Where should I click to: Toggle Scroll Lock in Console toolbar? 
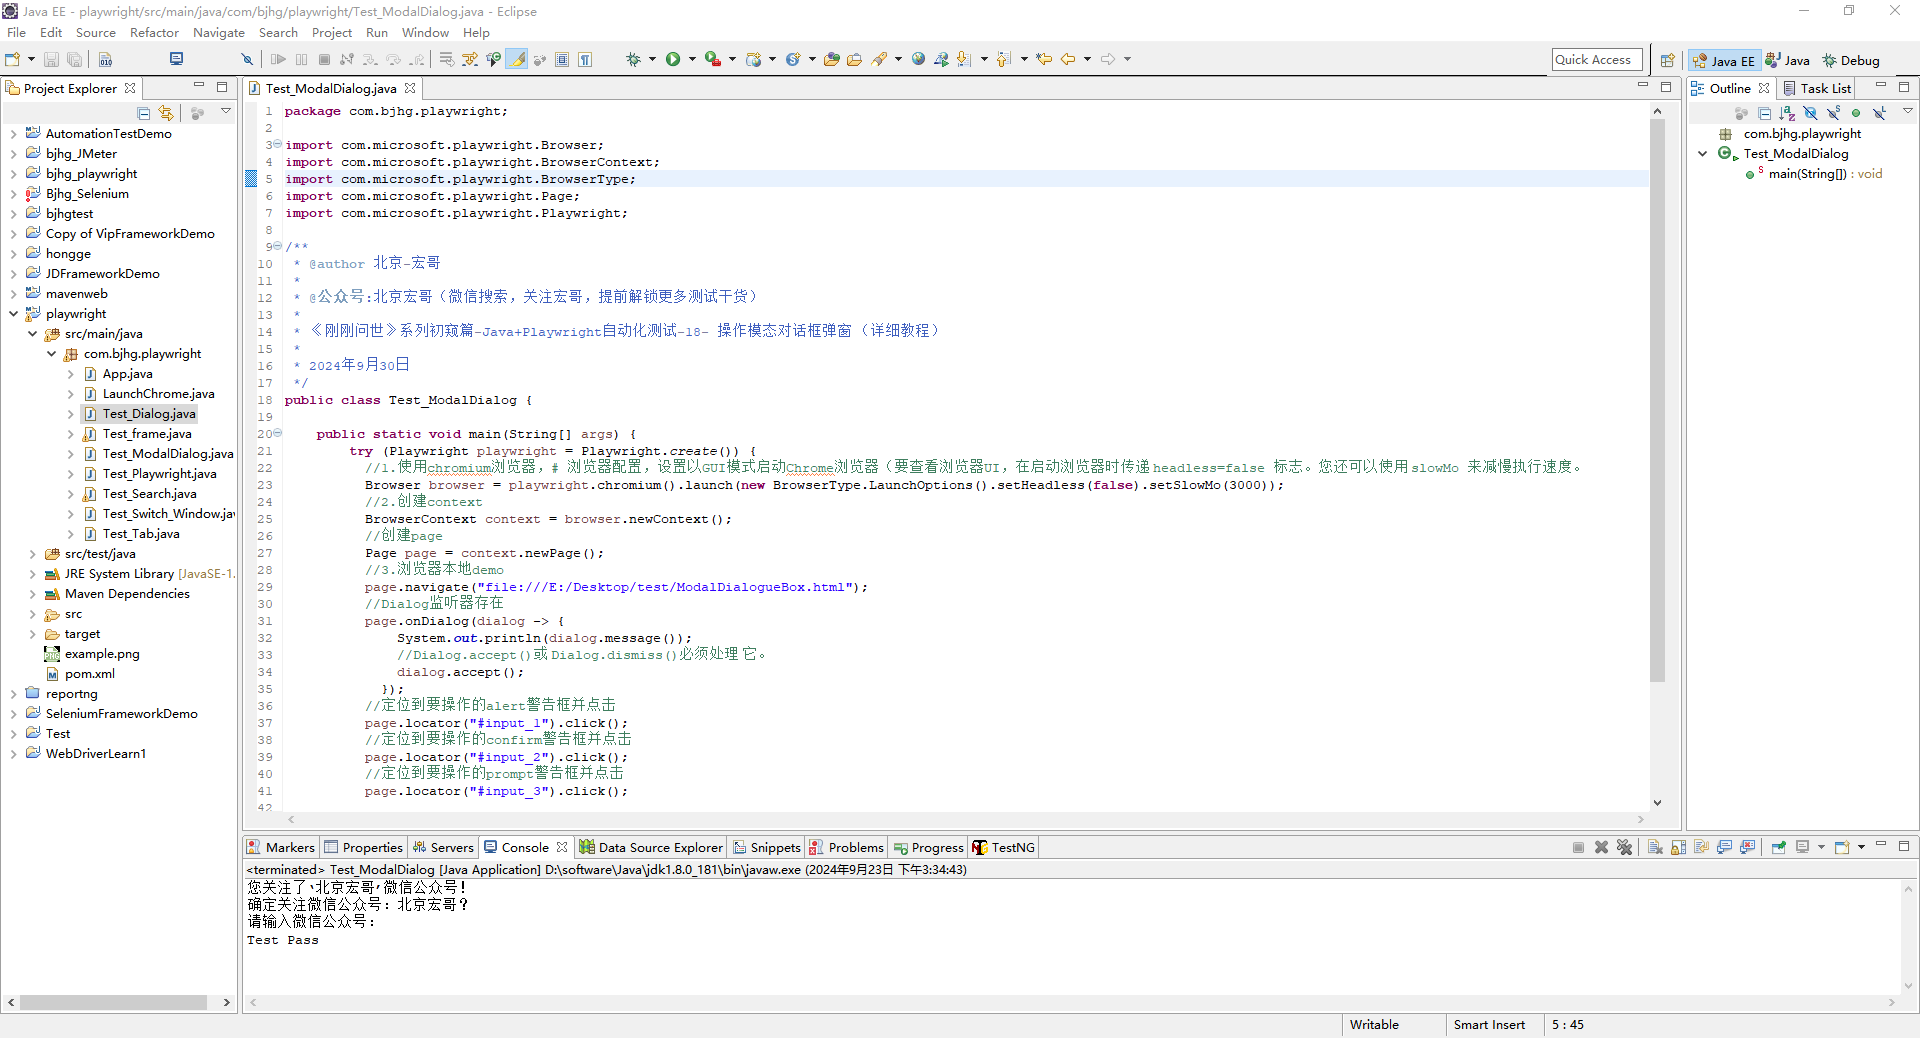pos(1678,847)
